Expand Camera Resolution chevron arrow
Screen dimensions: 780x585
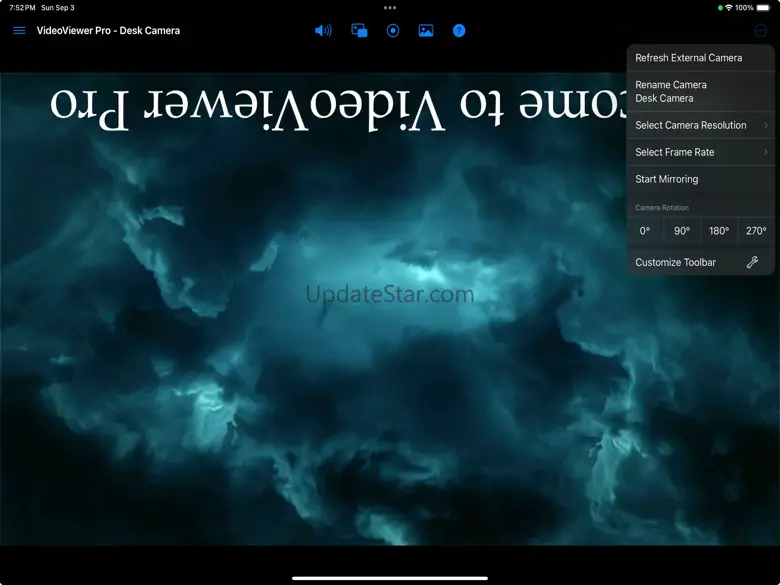click(766, 125)
